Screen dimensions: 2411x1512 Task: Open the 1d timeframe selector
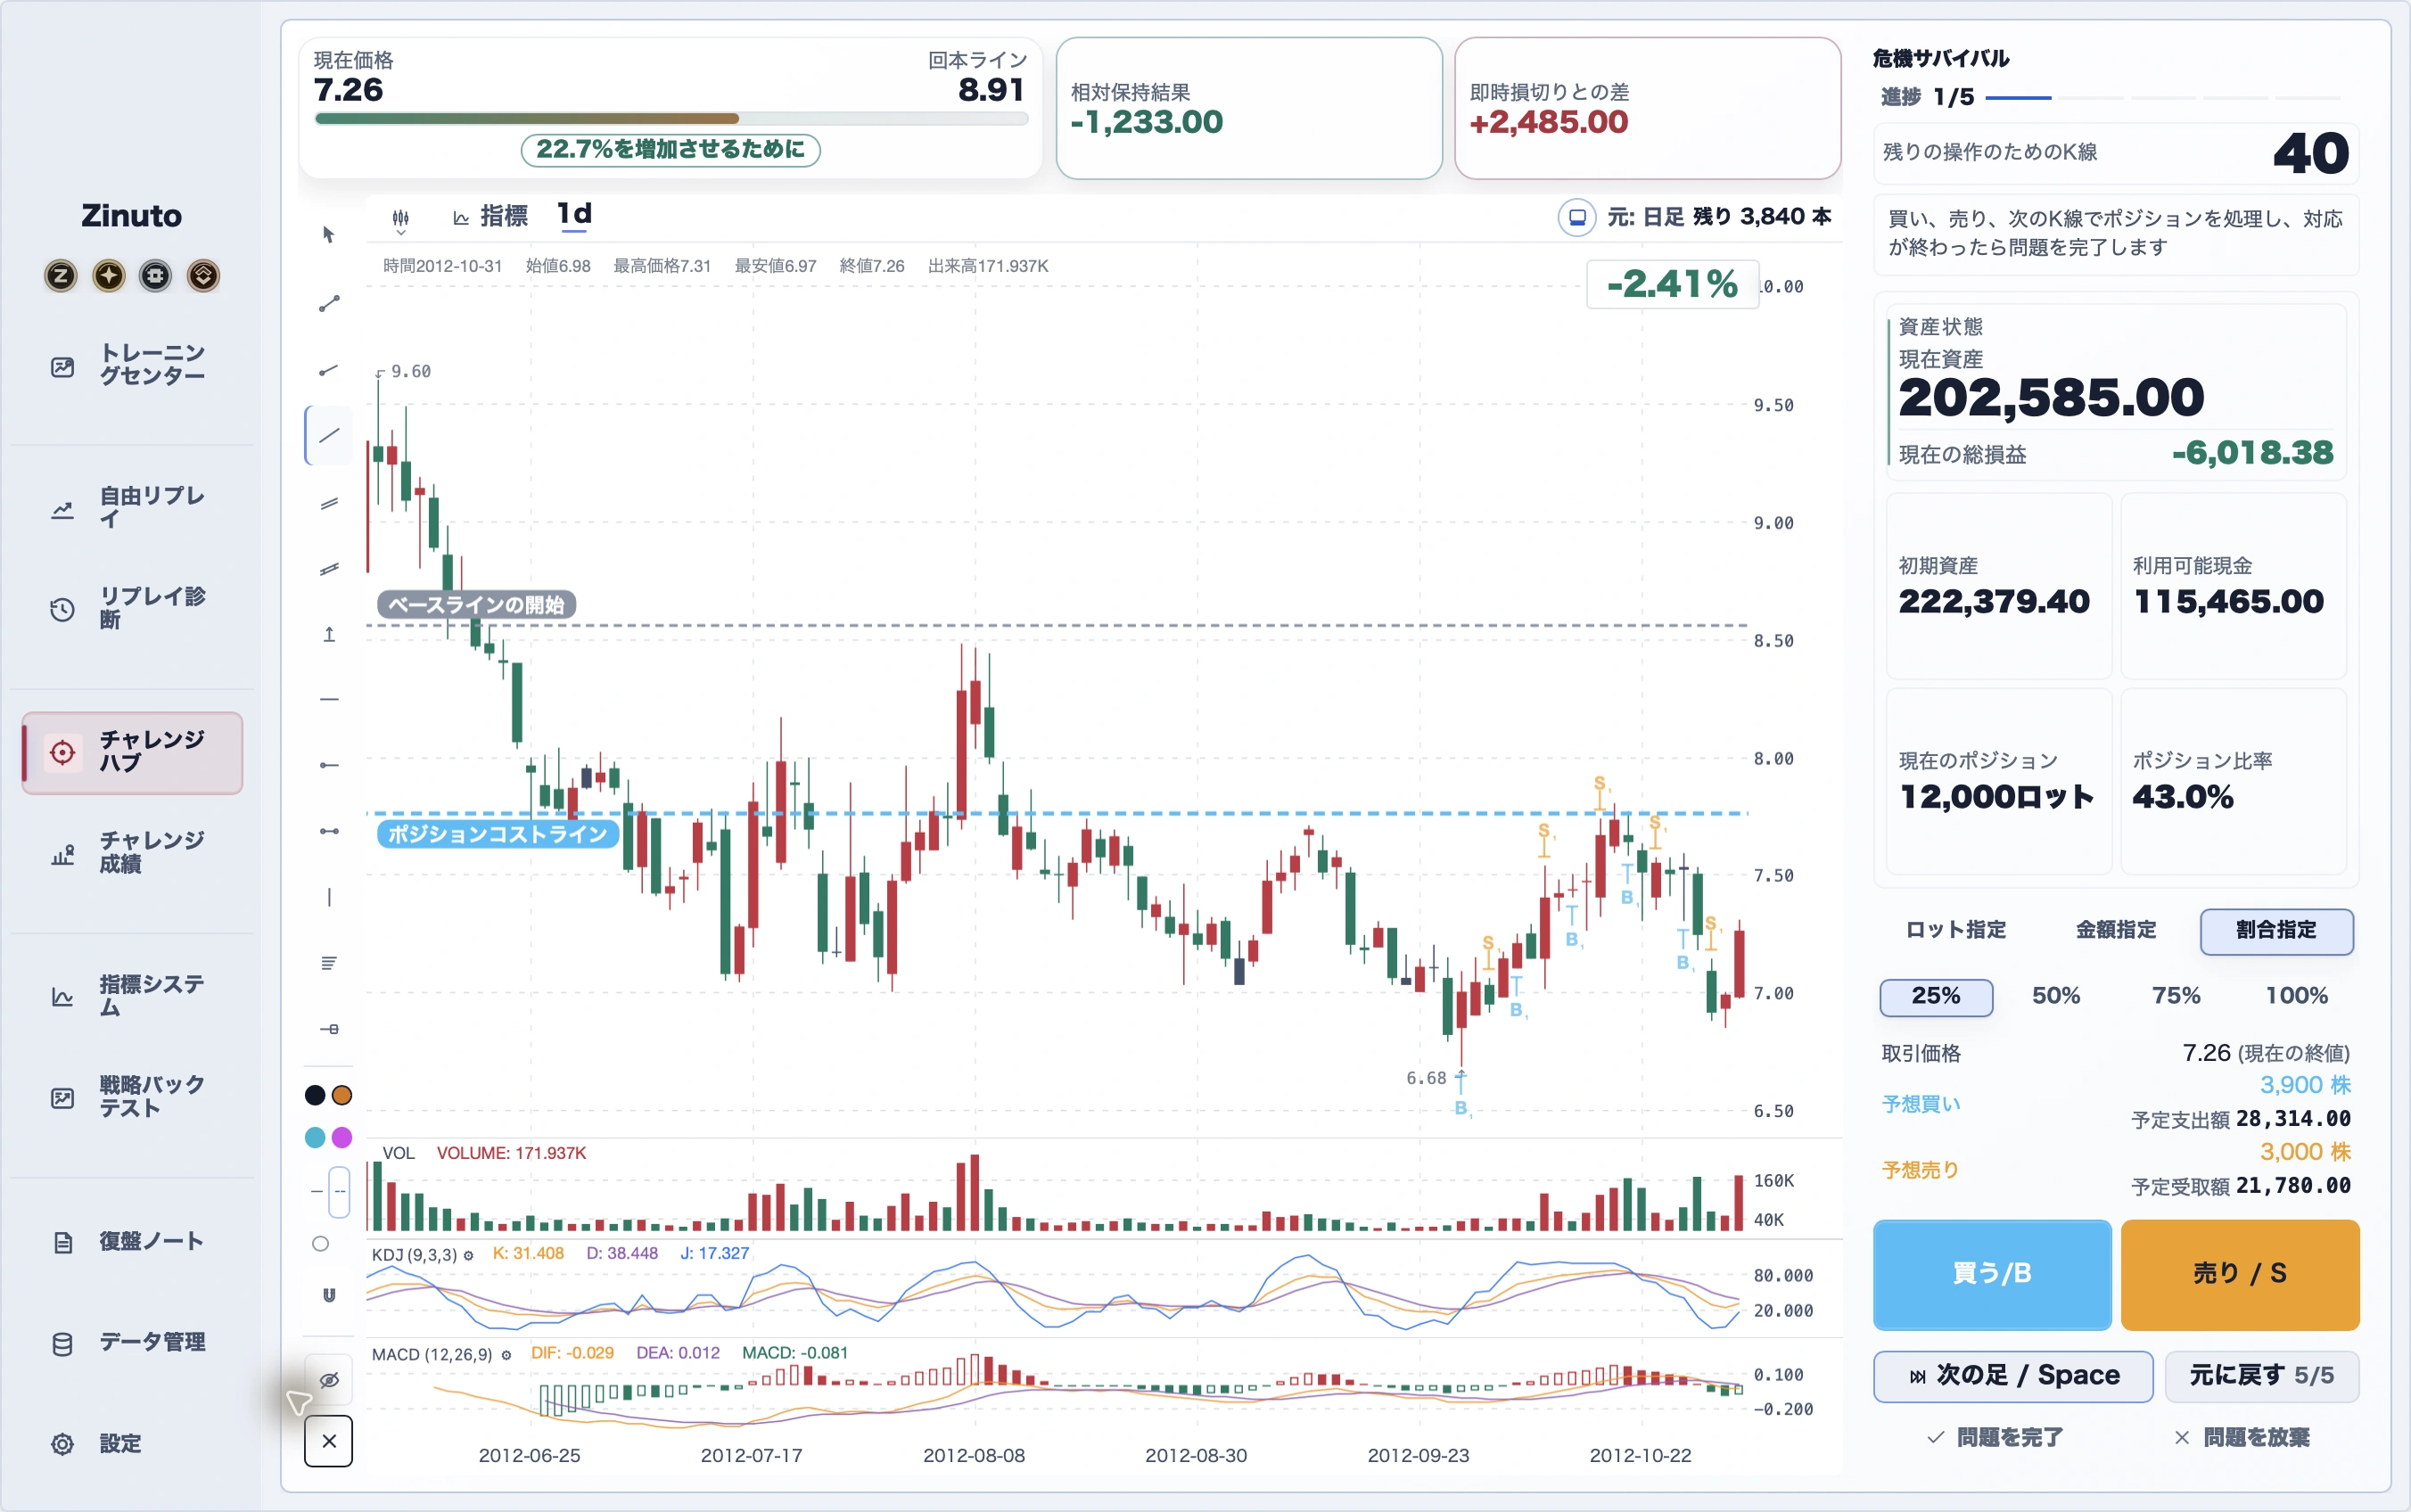pyautogui.click(x=574, y=214)
